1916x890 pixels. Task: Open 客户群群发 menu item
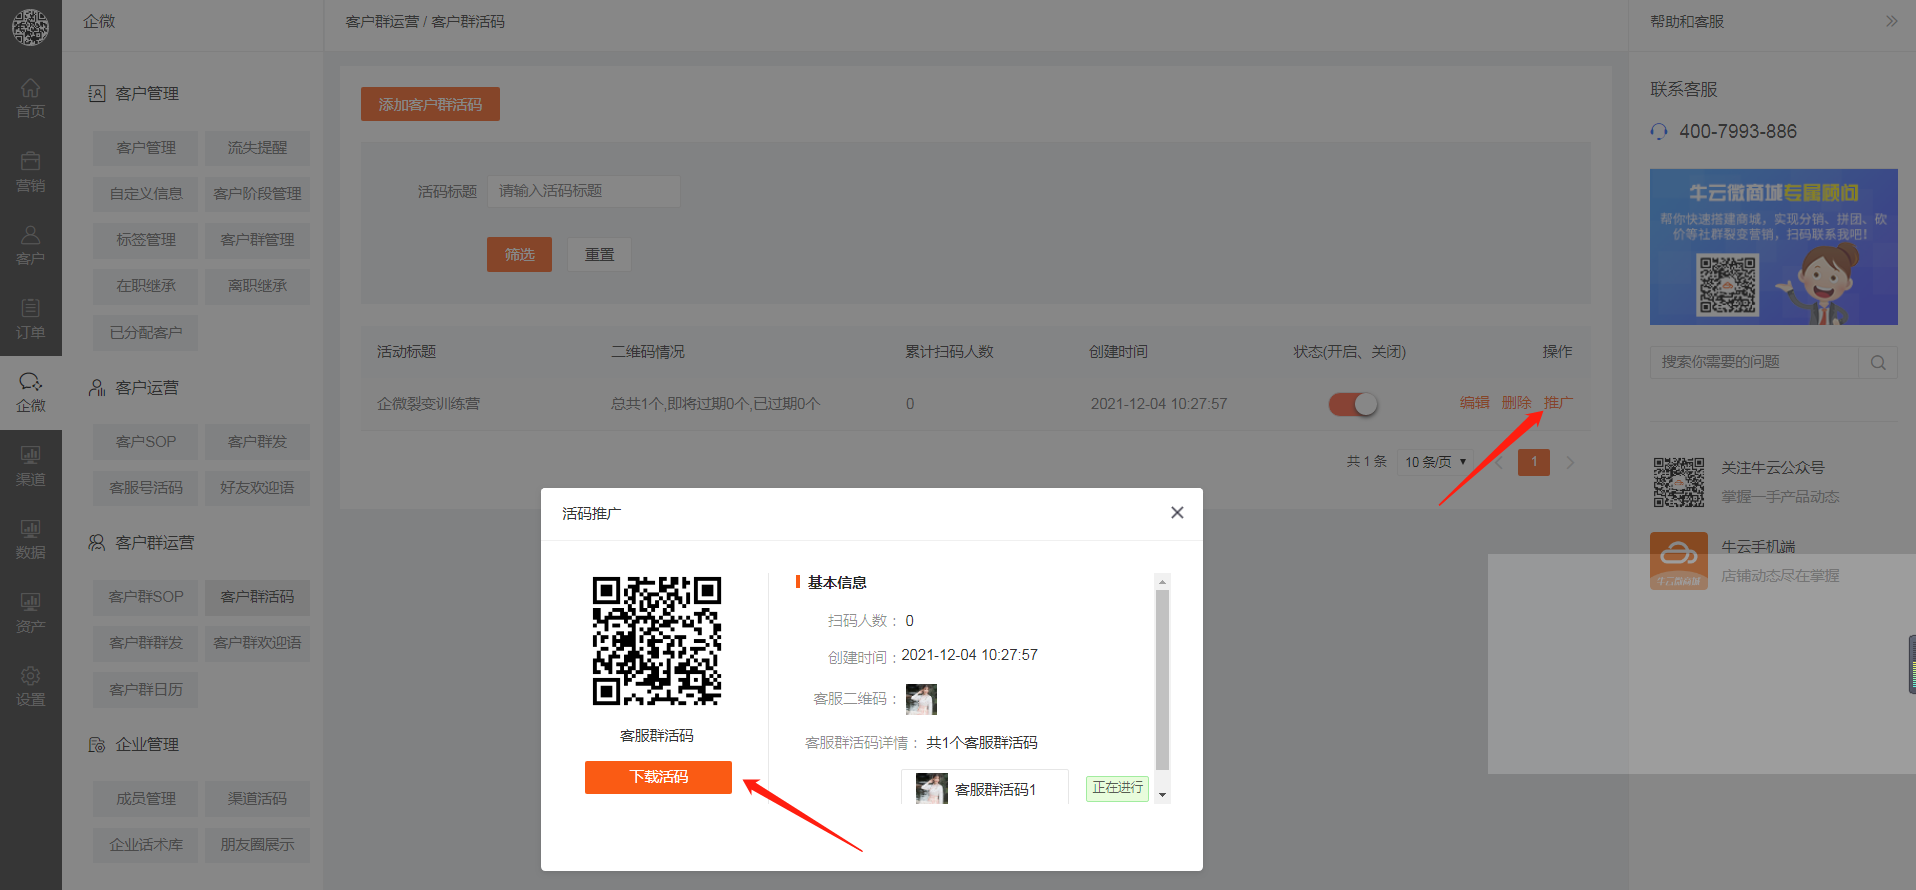click(x=146, y=643)
